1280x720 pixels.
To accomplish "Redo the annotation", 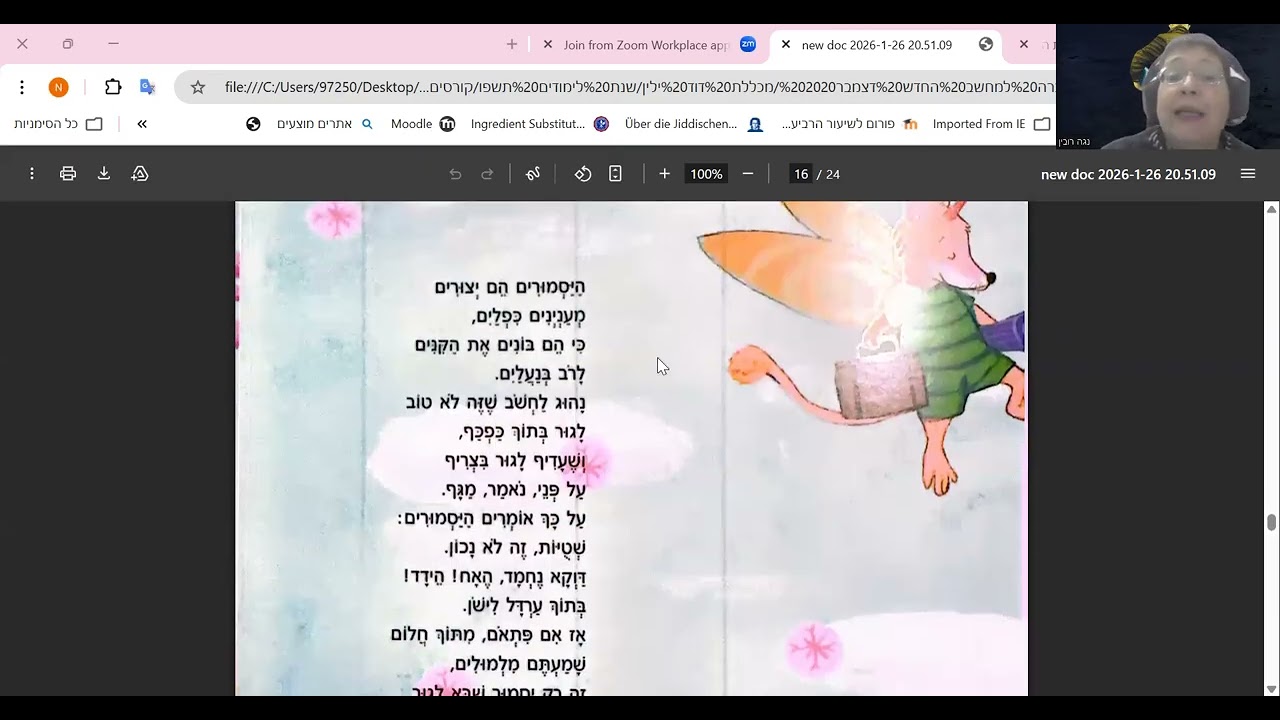I will (x=487, y=174).
